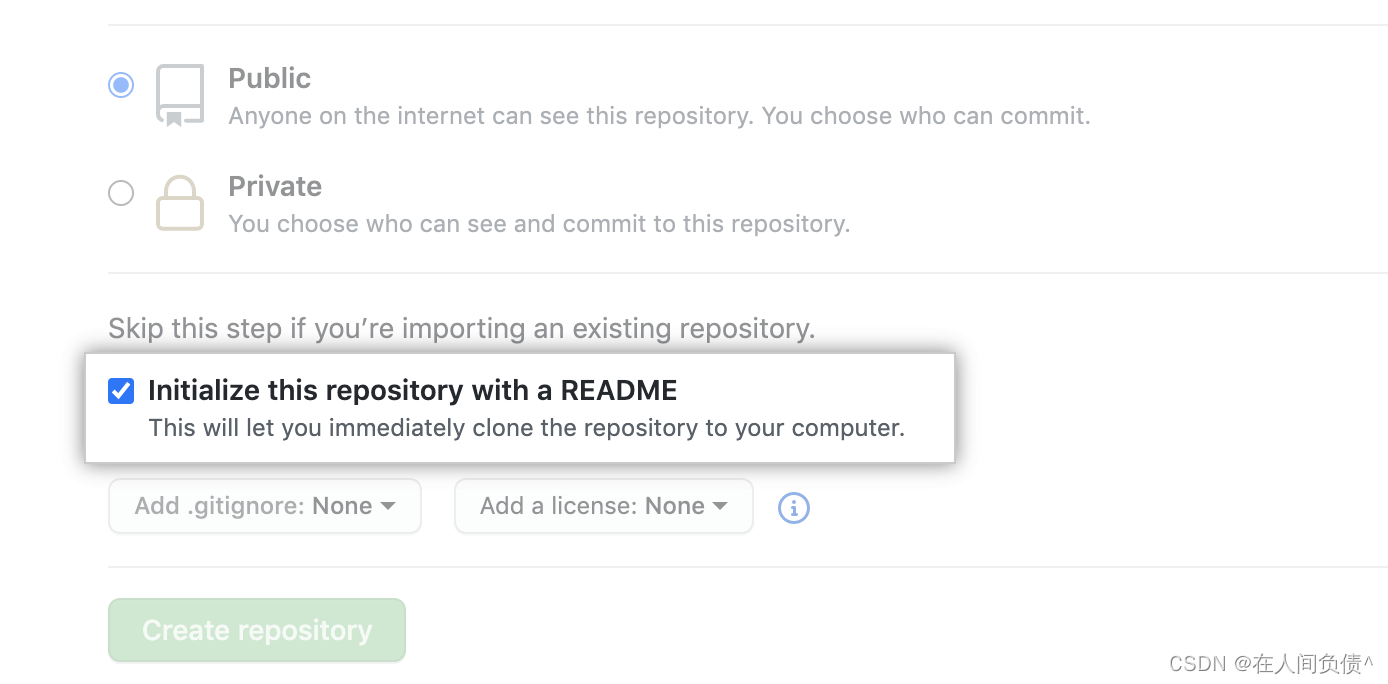Image resolution: width=1388 pixels, height=684 pixels.
Task: Click the 'You choose who can see' description
Action: click(x=540, y=224)
